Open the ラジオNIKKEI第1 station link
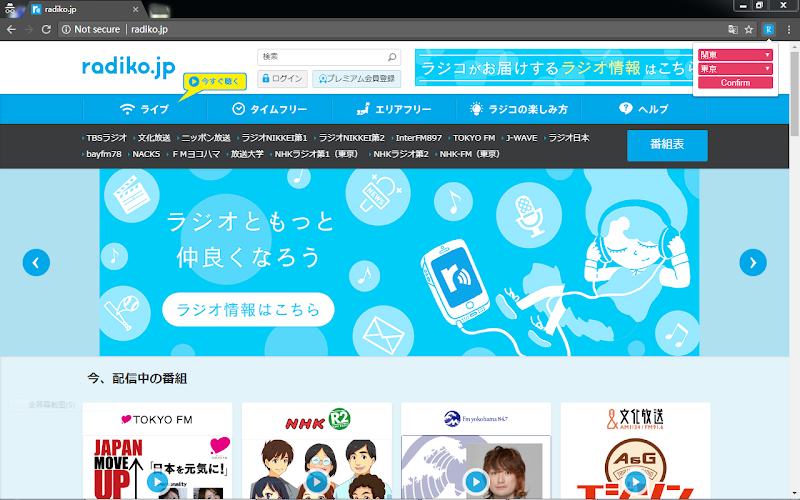Screen dimensions: 800x500 [274, 138]
